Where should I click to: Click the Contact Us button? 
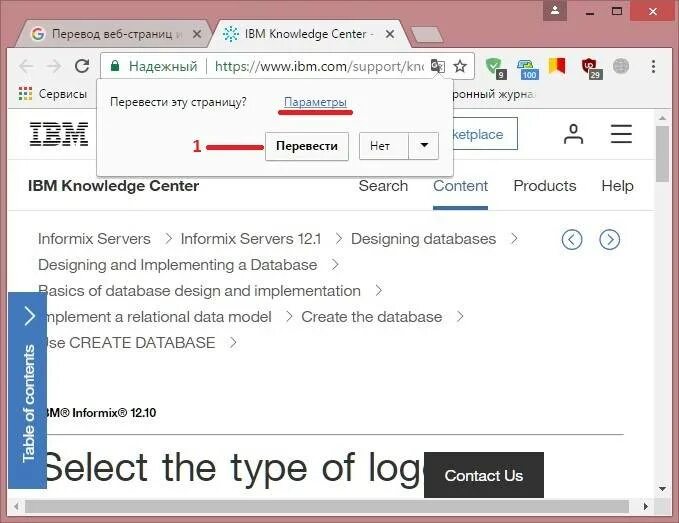point(484,475)
